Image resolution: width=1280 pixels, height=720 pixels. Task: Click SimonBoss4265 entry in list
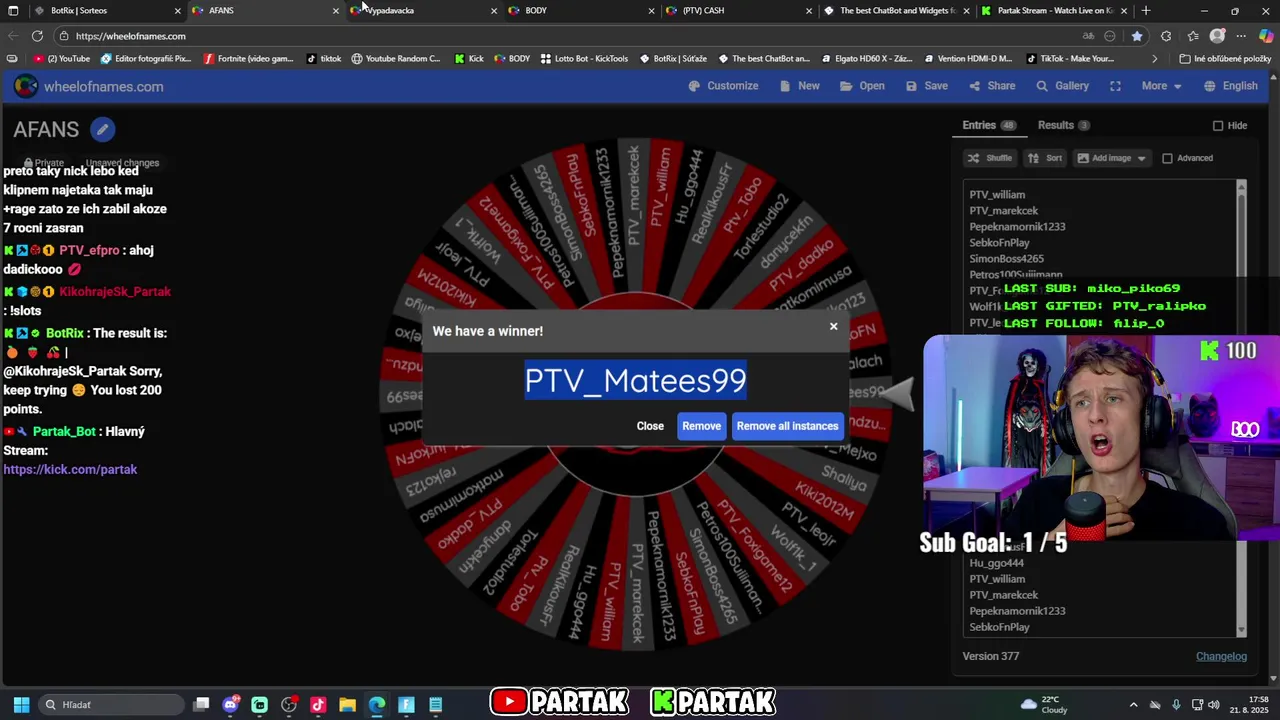(1006, 259)
